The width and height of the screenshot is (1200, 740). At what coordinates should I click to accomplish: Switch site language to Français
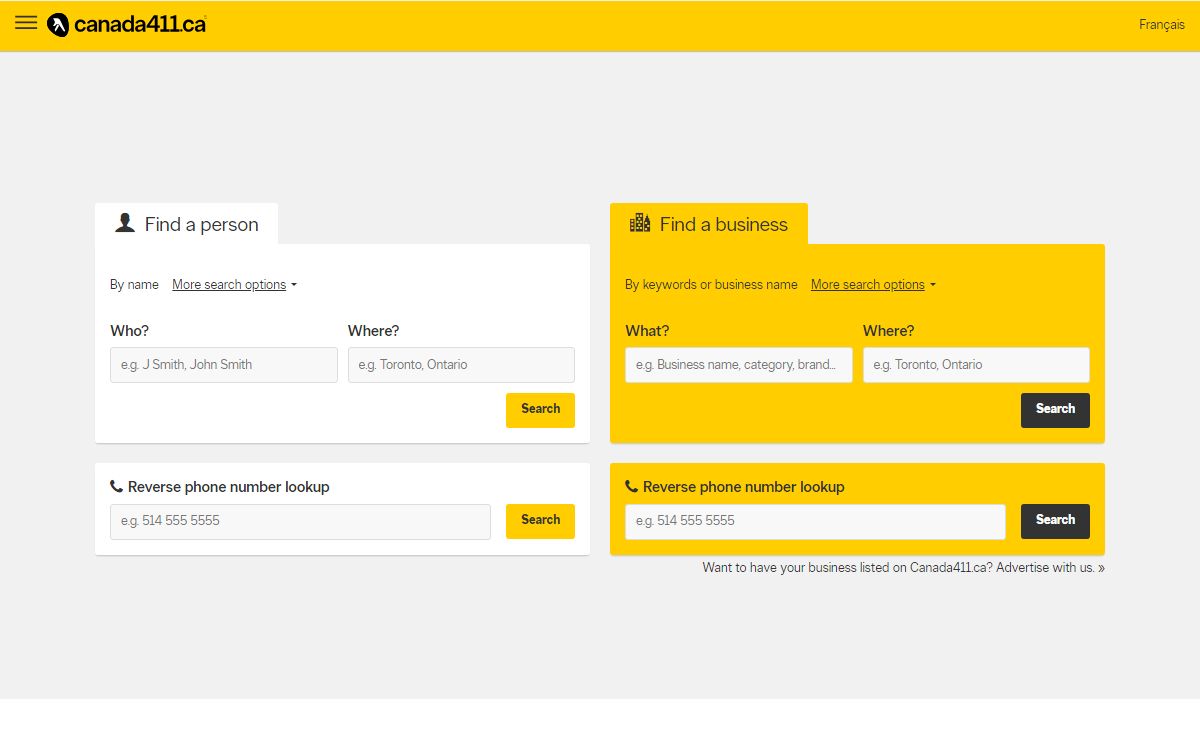click(1161, 24)
